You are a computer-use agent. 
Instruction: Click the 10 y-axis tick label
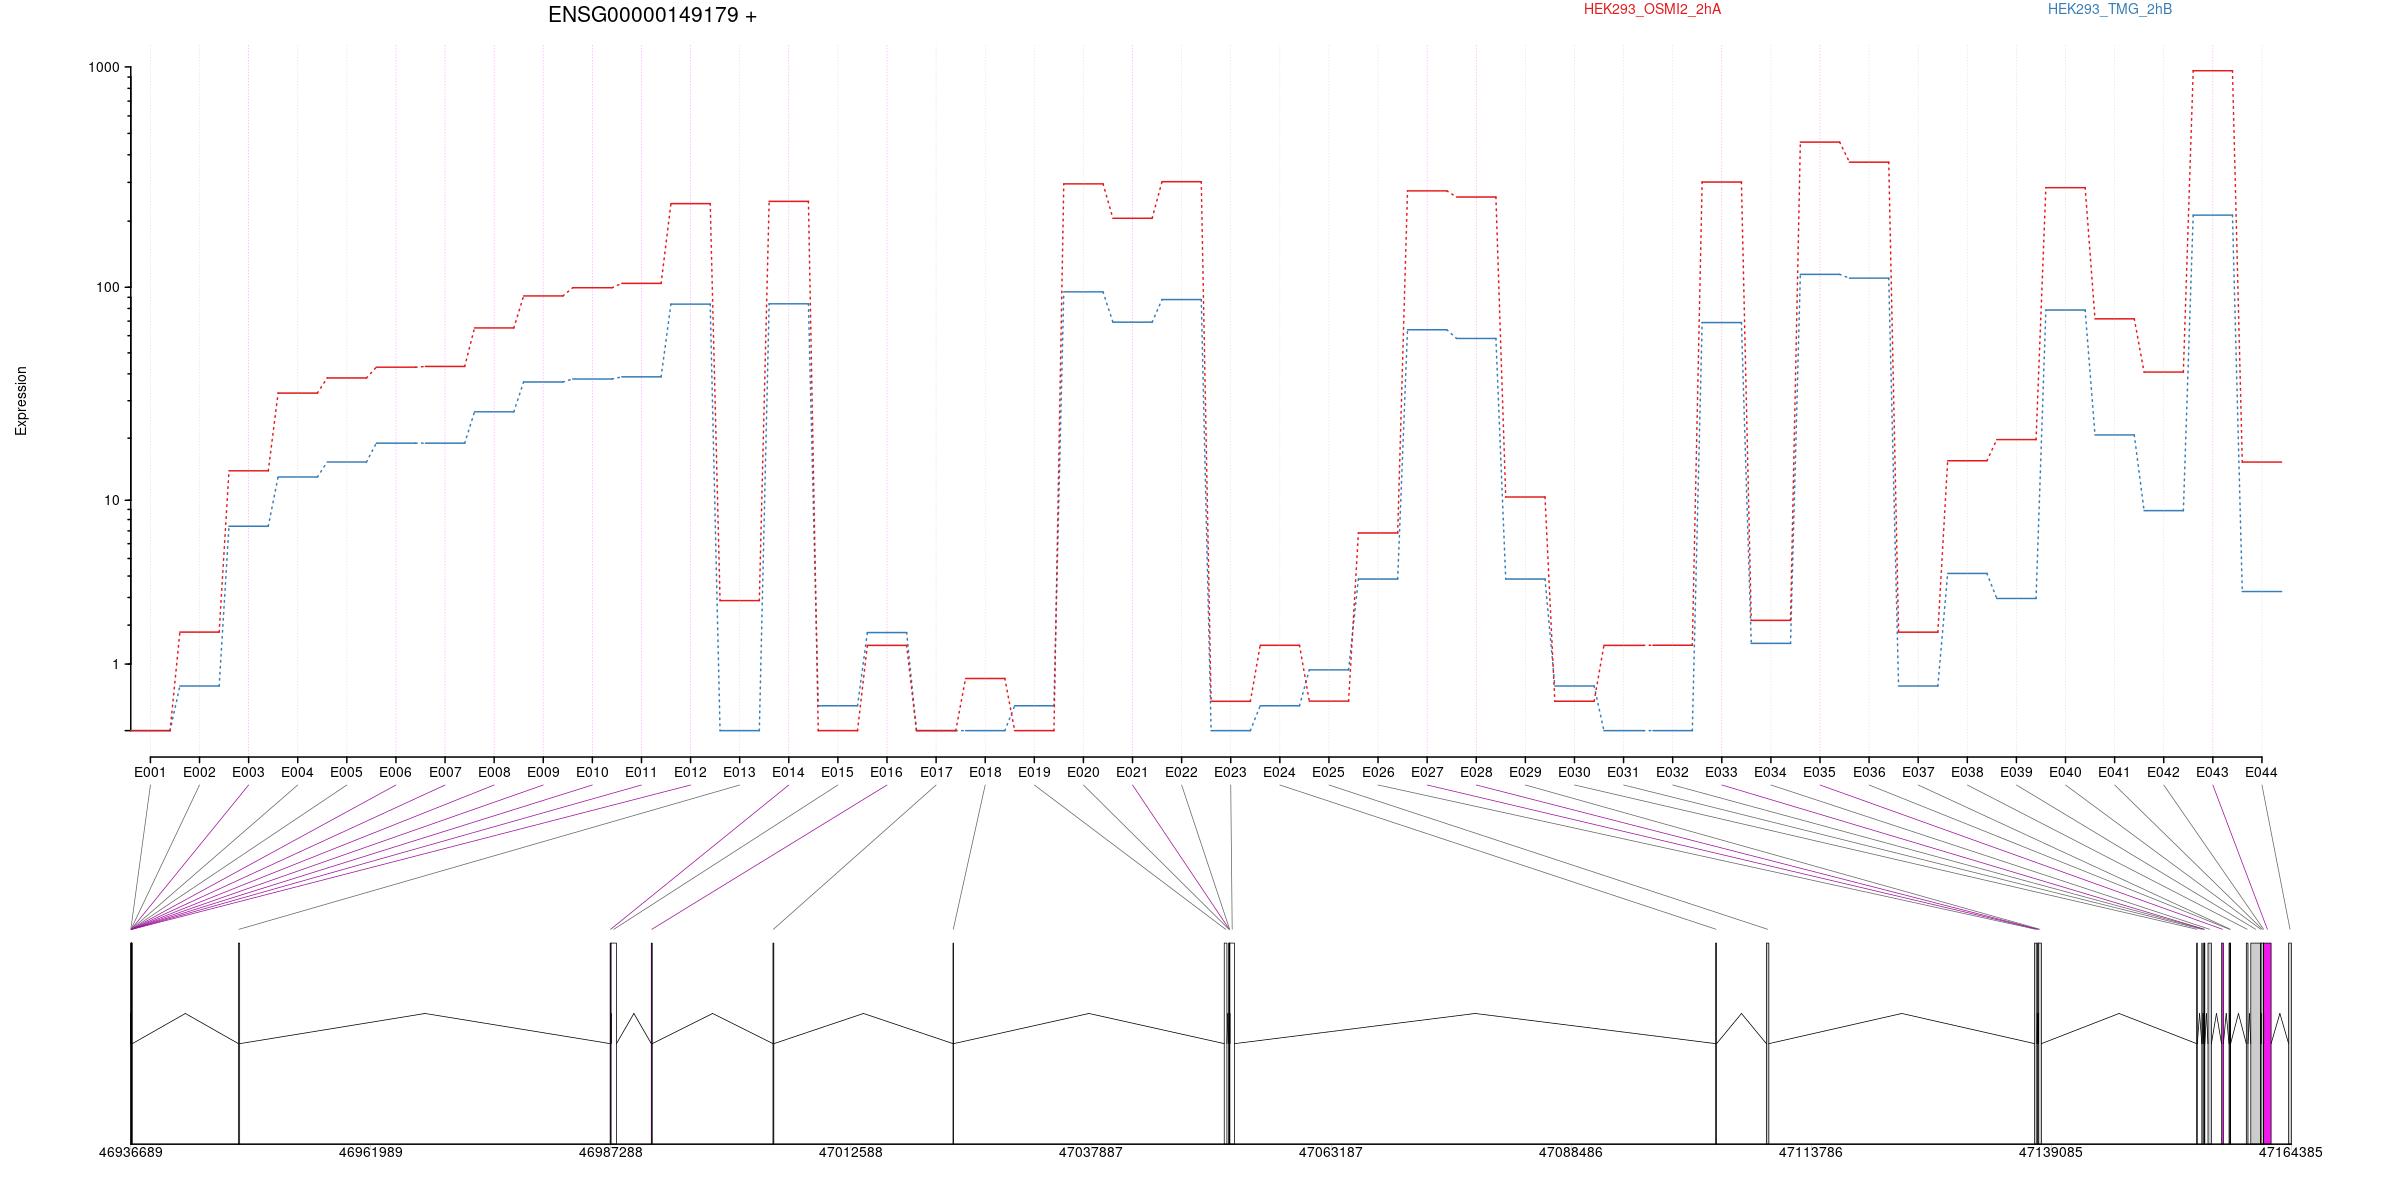(x=111, y=500)
